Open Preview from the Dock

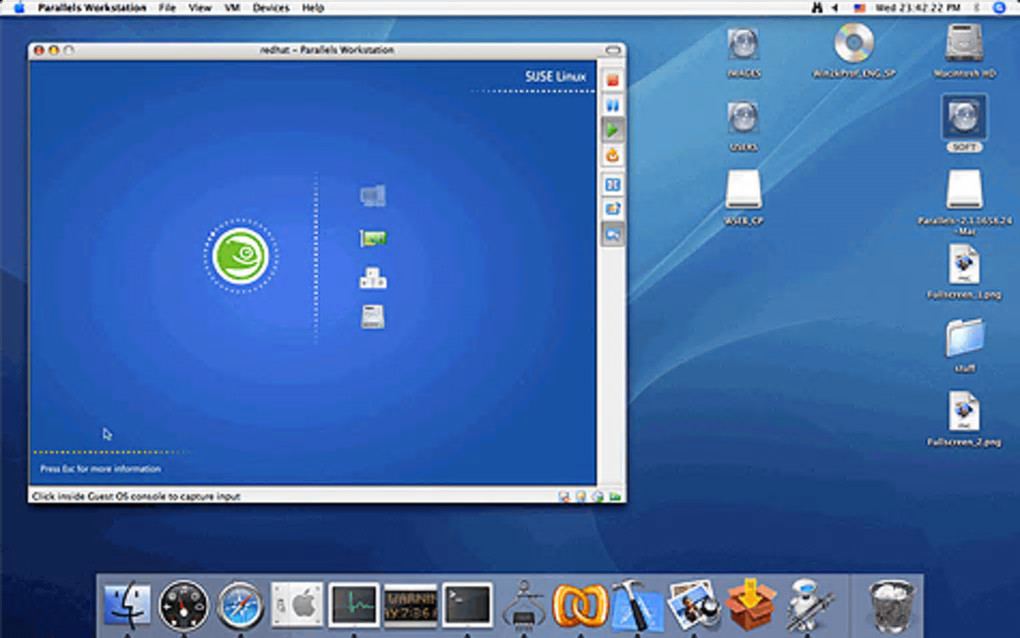[693, 605]
